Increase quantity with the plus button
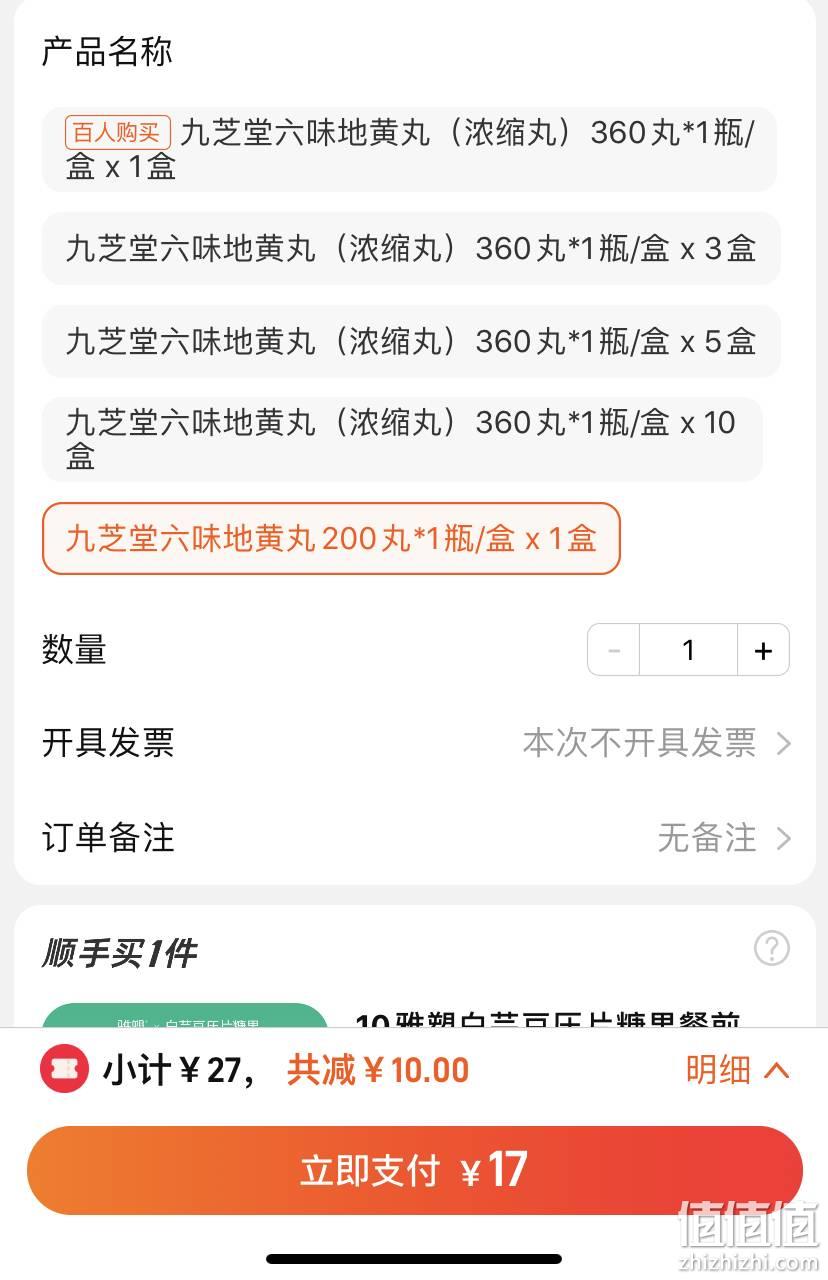The image size is (828, 1280). pyautogui.click(x=763, y=650)
